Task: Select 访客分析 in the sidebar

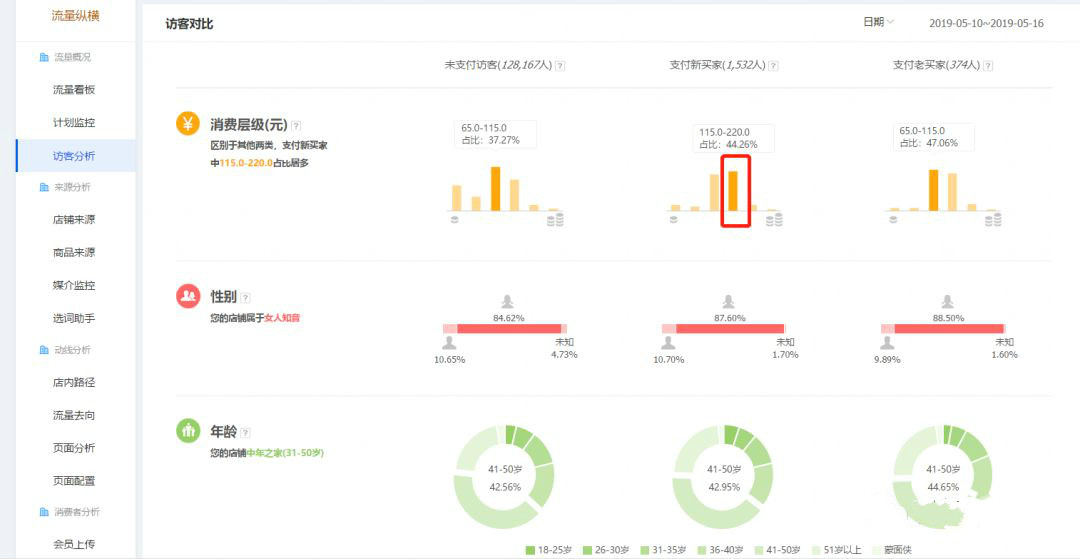Action: click(x=74, y=156)
